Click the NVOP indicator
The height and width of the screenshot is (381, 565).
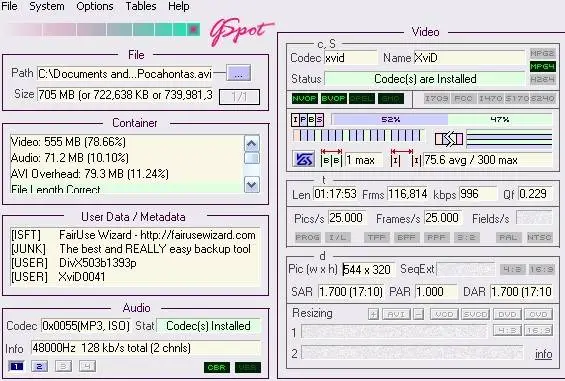(x=305, y=98)
